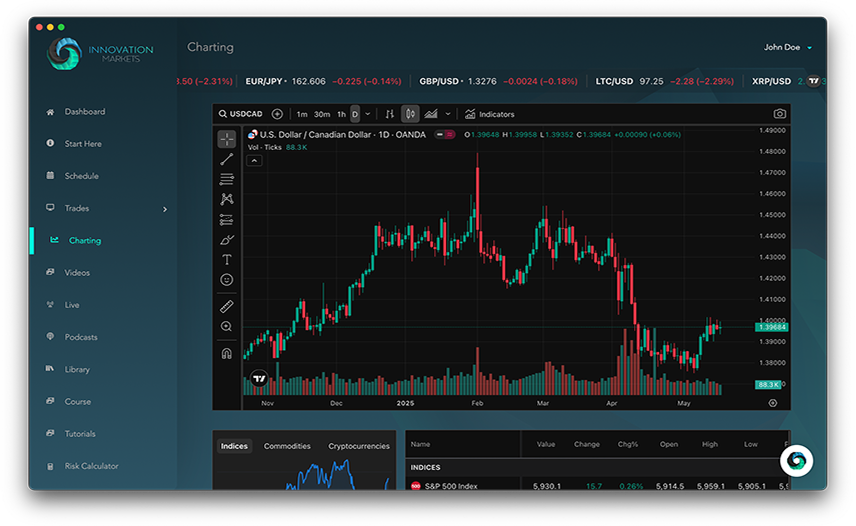856x526 pixels.
Task: Toggle the 1D daily interval button
Action: [x=355, y=114]
